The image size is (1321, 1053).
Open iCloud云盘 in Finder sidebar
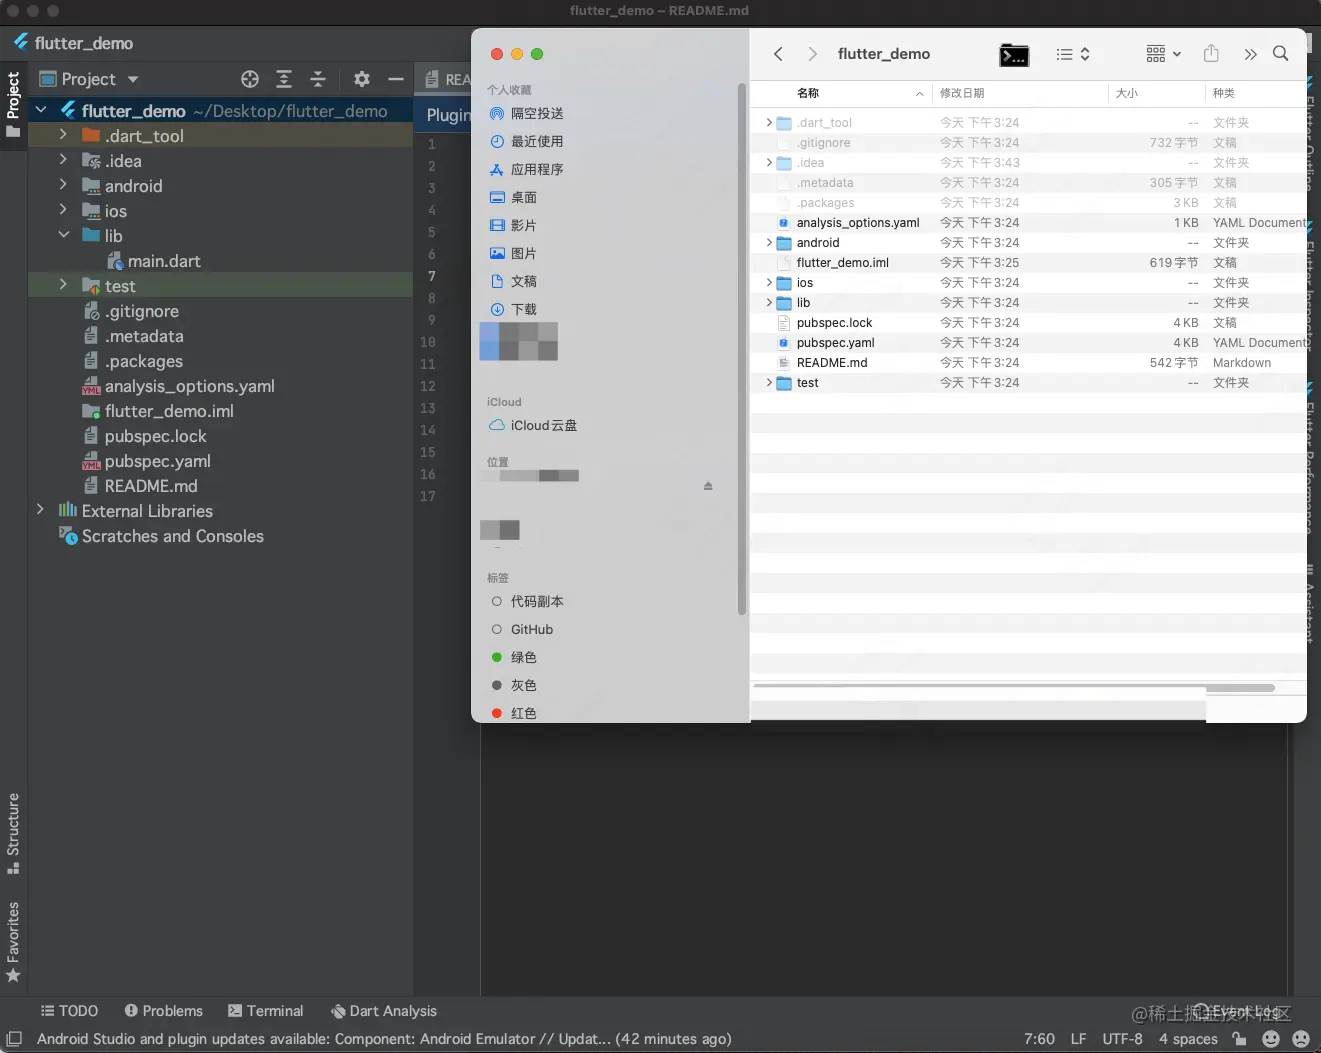pos(533,425)
